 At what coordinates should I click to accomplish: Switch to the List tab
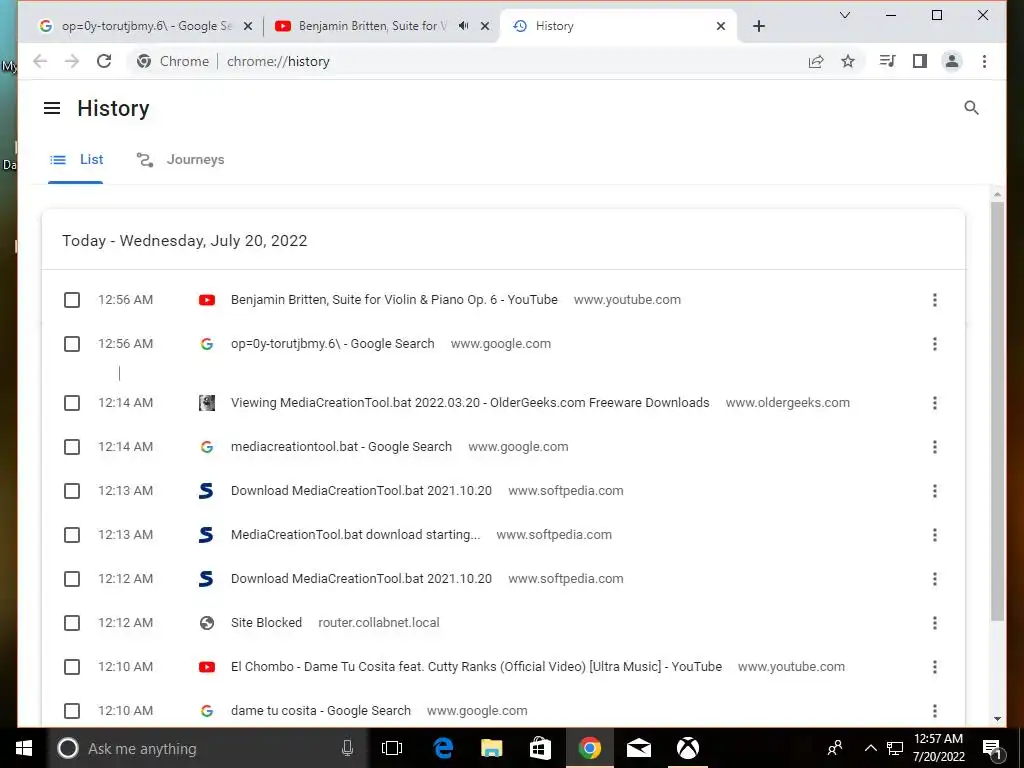[76, 159]
